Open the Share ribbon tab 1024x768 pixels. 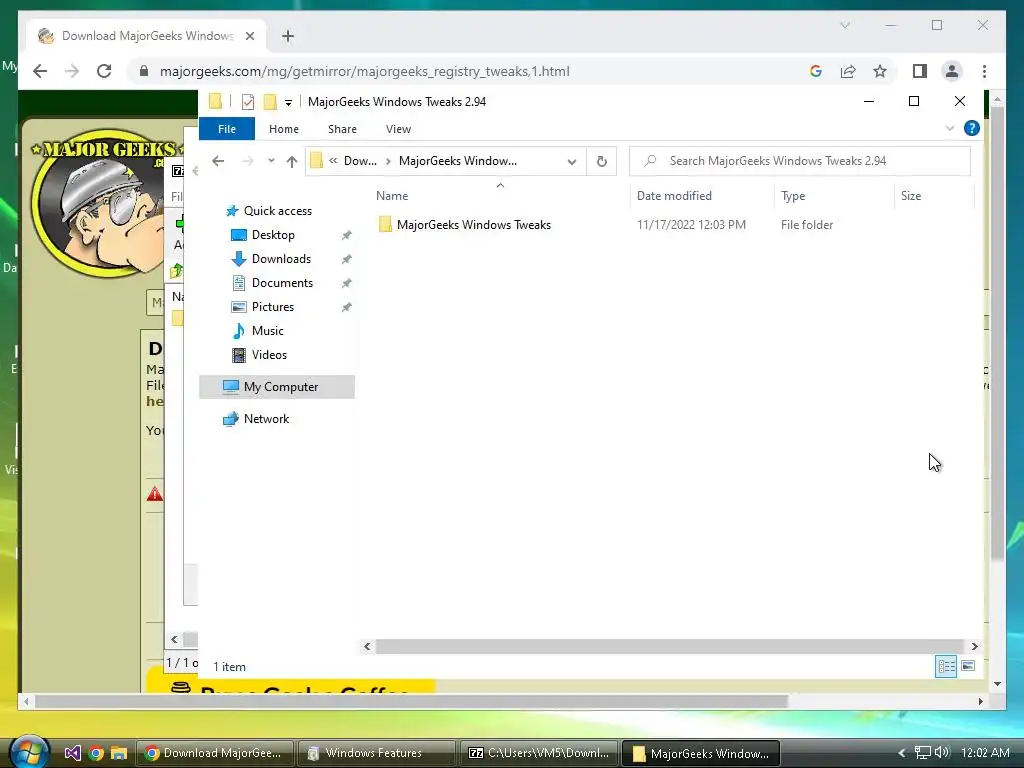click(x=342, y=129)
